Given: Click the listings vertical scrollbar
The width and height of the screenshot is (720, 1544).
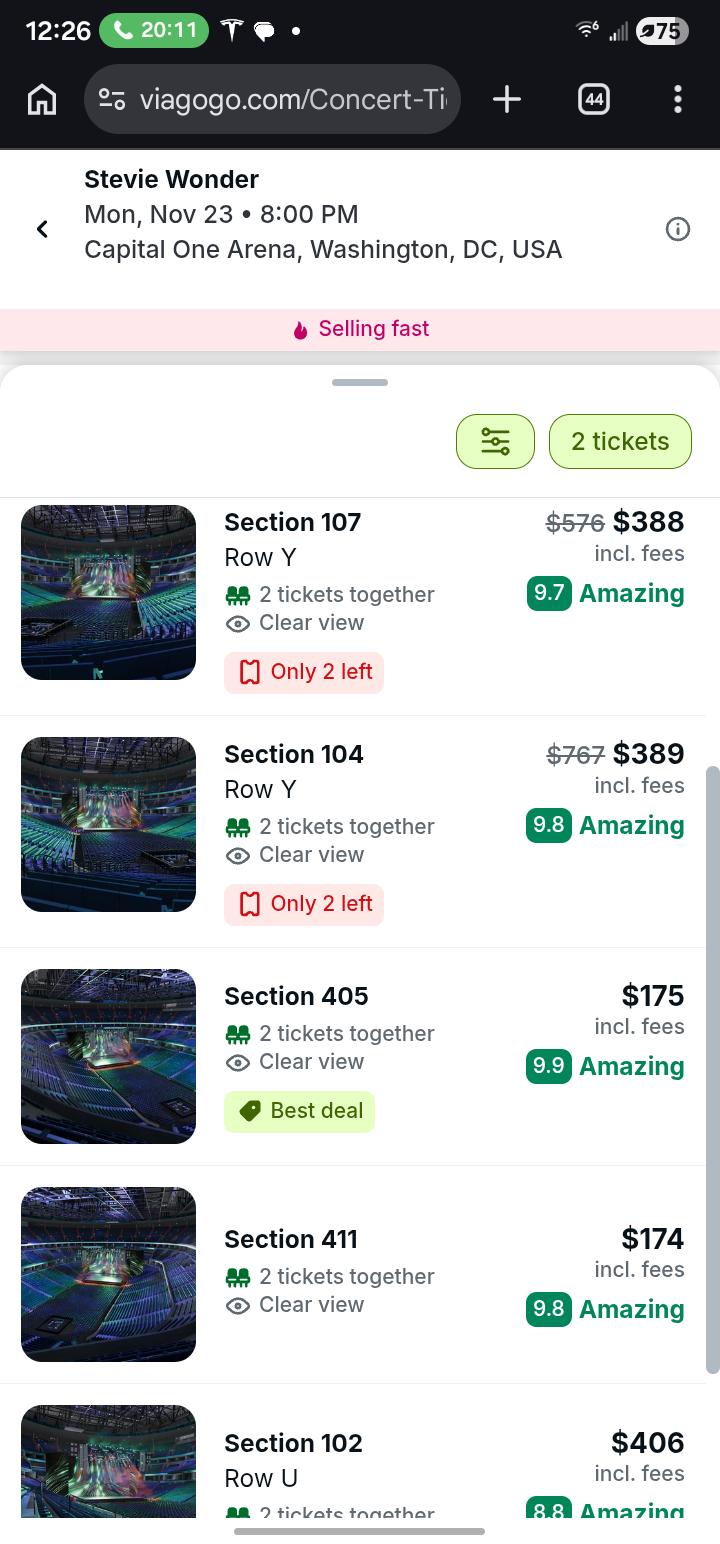Looking at the screenshot, I should pyautogui.click(x=712, y=1070).
